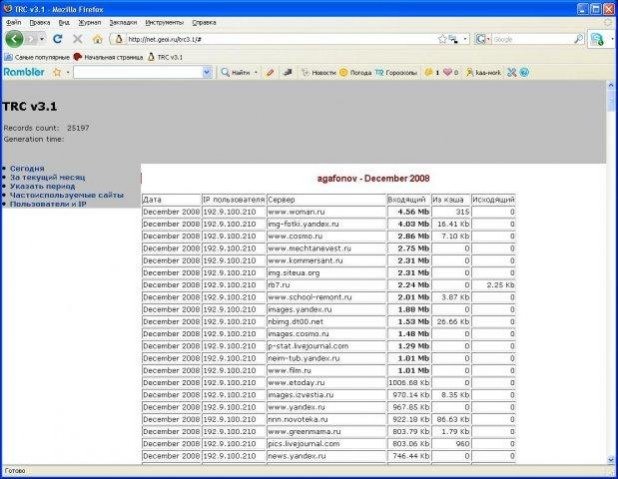
Task: Open the Home page icon
Action: click(x=97, y=39)
